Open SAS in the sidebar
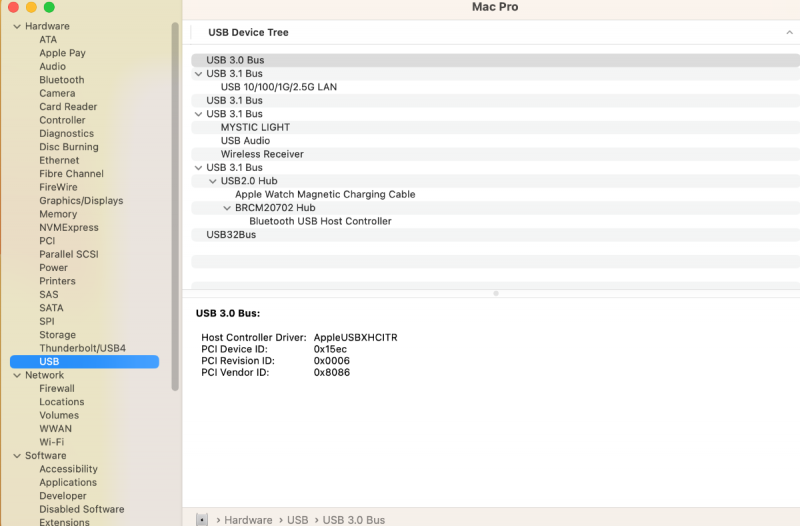Screen dimensions: 800x526 click(x=48, y=295)
